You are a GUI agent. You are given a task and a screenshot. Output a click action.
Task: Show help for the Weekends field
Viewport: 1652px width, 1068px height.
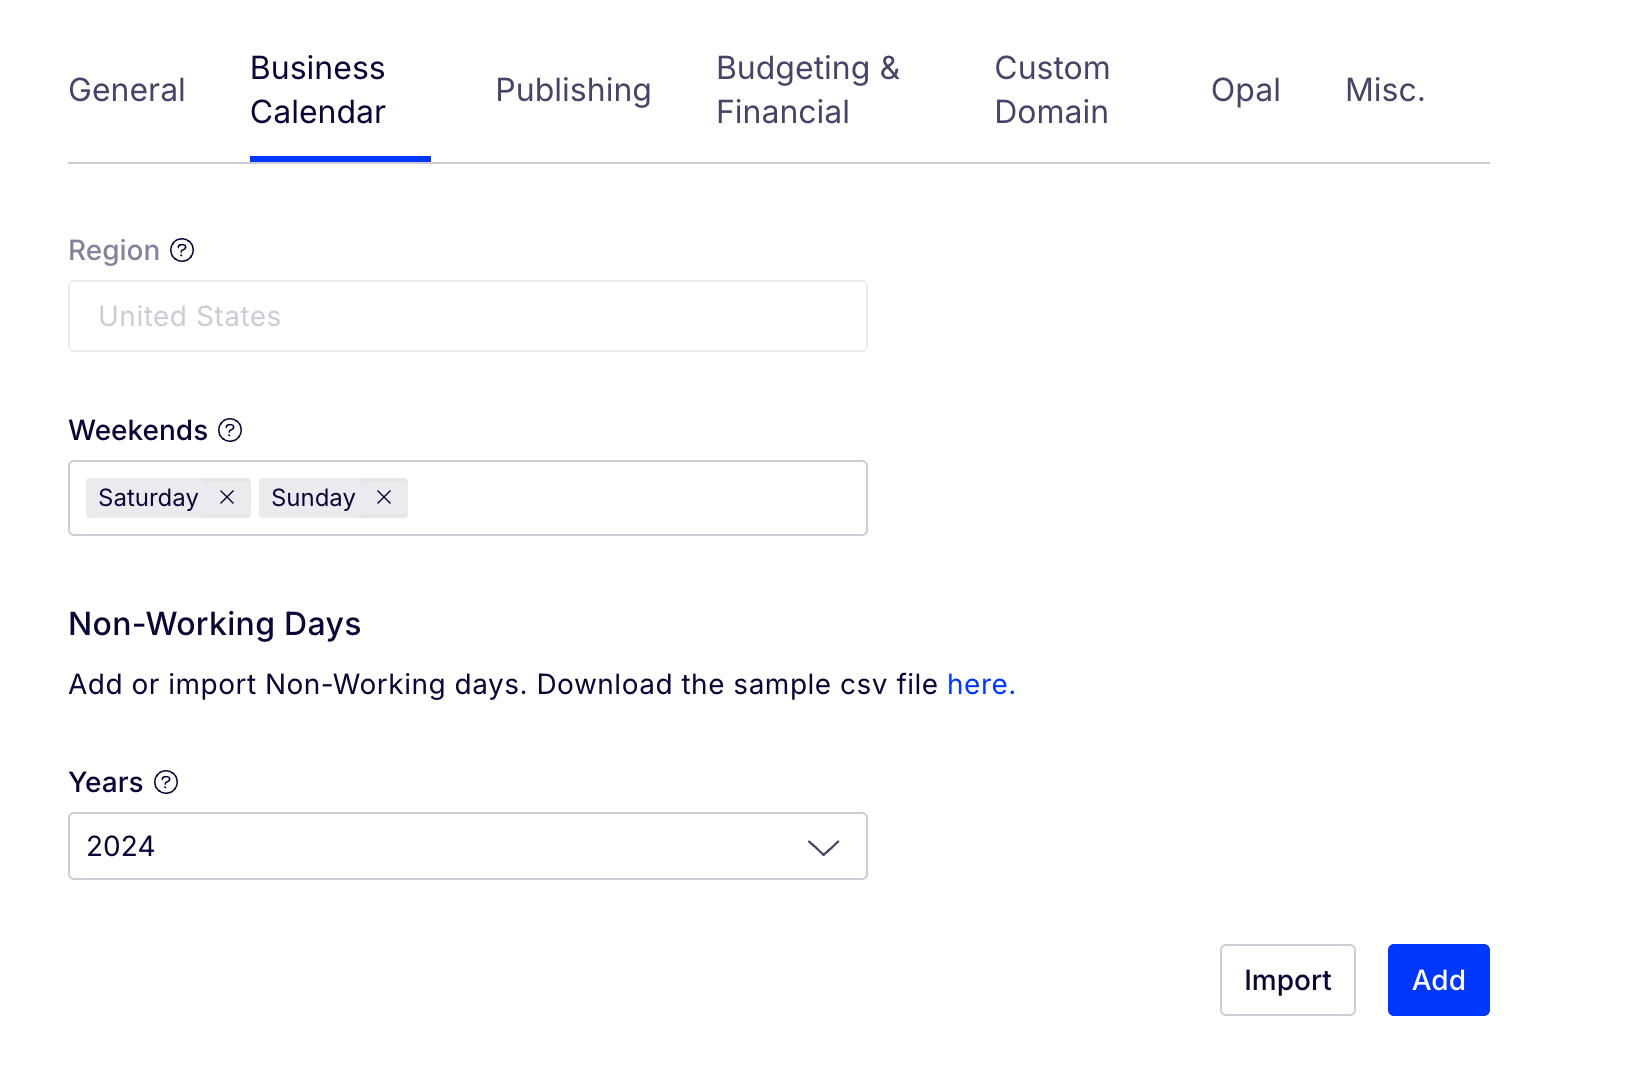click(x=230, y=430)
